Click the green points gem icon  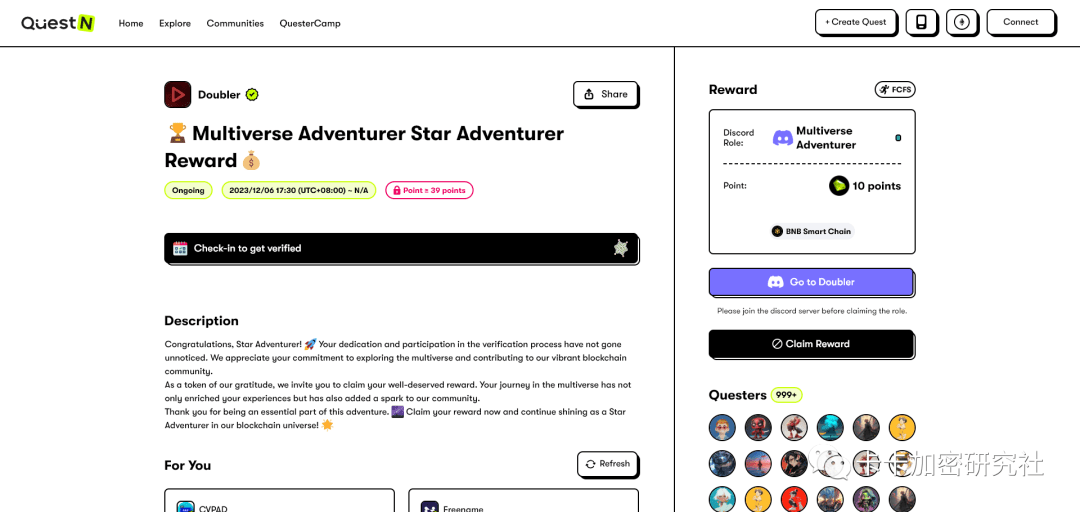click(839, 186)
